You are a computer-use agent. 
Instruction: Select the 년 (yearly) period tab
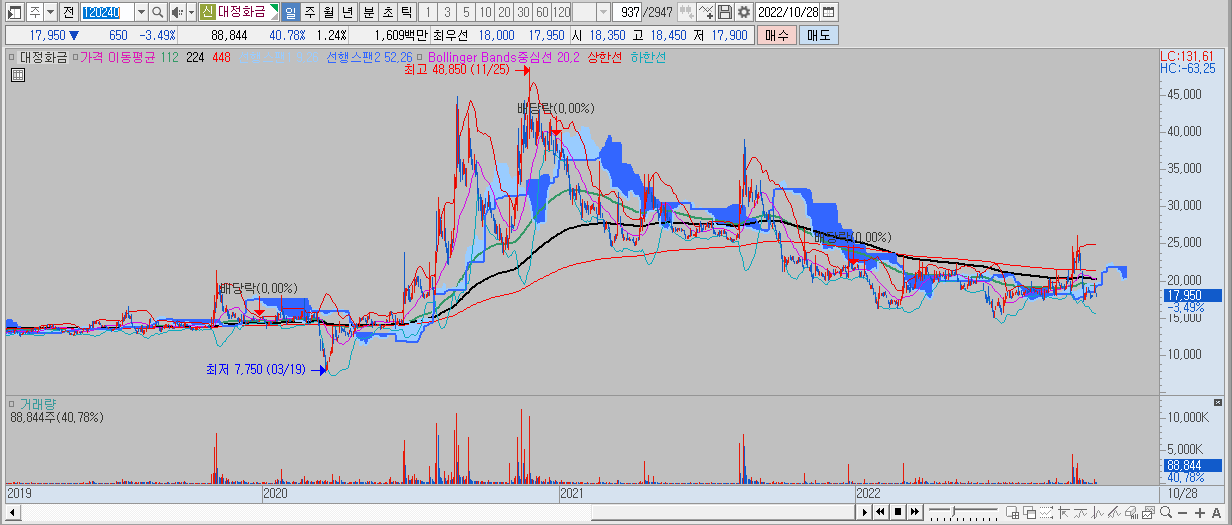click(x=347, y=12)
